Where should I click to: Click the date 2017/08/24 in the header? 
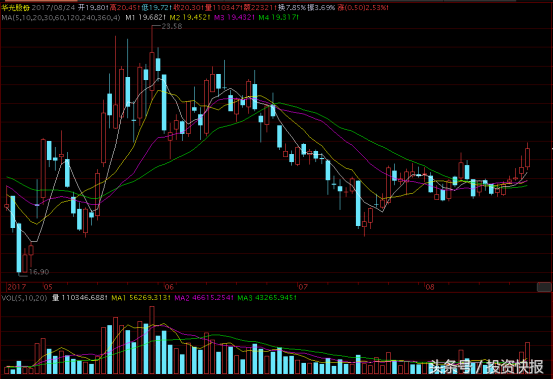point(53,7)
